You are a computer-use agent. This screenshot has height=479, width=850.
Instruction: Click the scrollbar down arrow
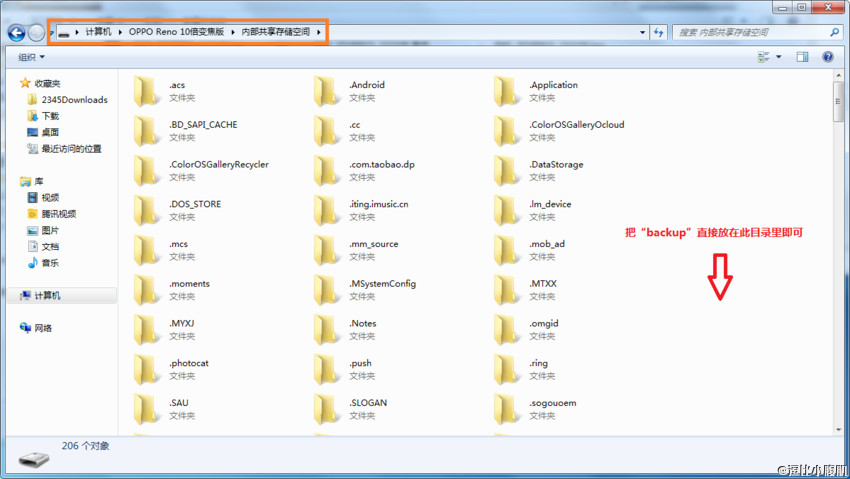click(838, 430)
